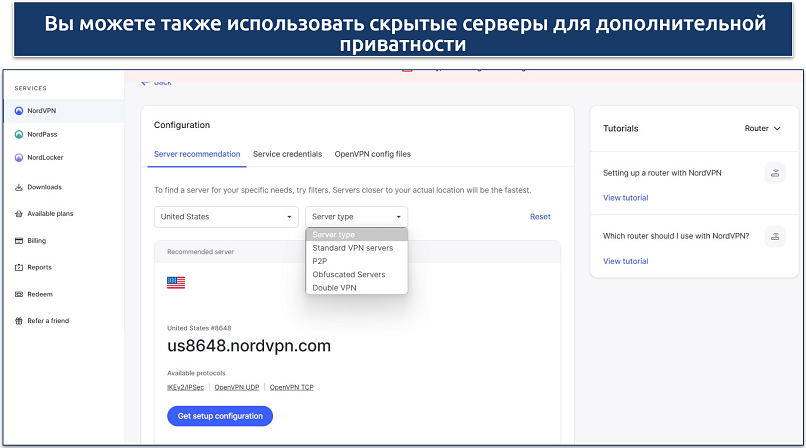Click the Reports icon
This screenshot has width=806, height=448.
(x=19, y=267)
